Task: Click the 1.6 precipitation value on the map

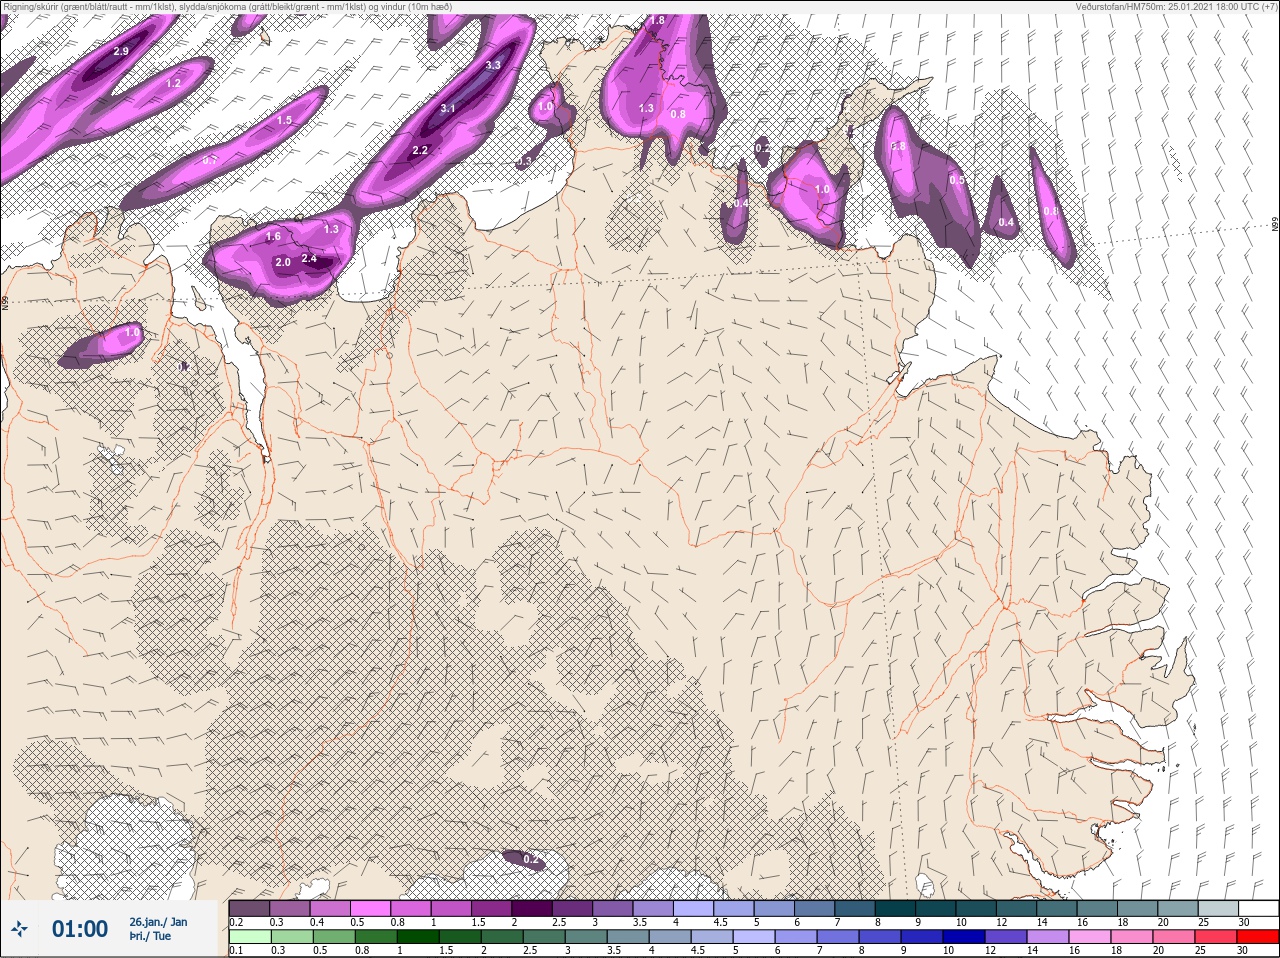Action: click(x=273, y=237)
